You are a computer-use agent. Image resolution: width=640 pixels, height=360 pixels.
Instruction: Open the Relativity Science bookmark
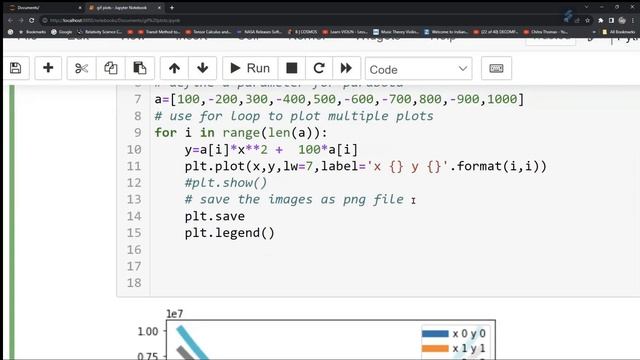[100, 32]
